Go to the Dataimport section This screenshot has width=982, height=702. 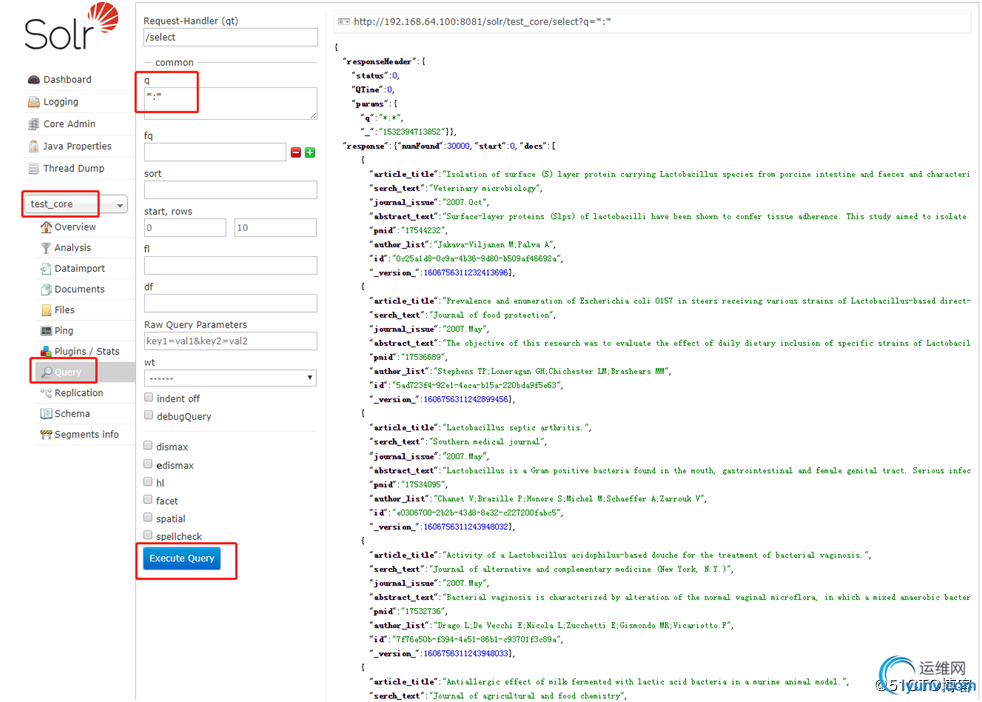pos(80,269)
